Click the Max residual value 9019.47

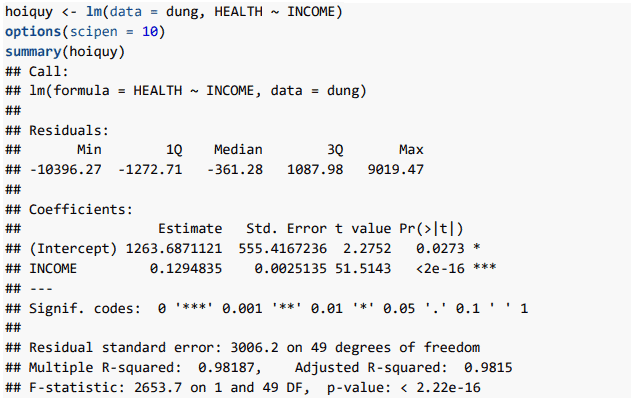coord(395,169)
